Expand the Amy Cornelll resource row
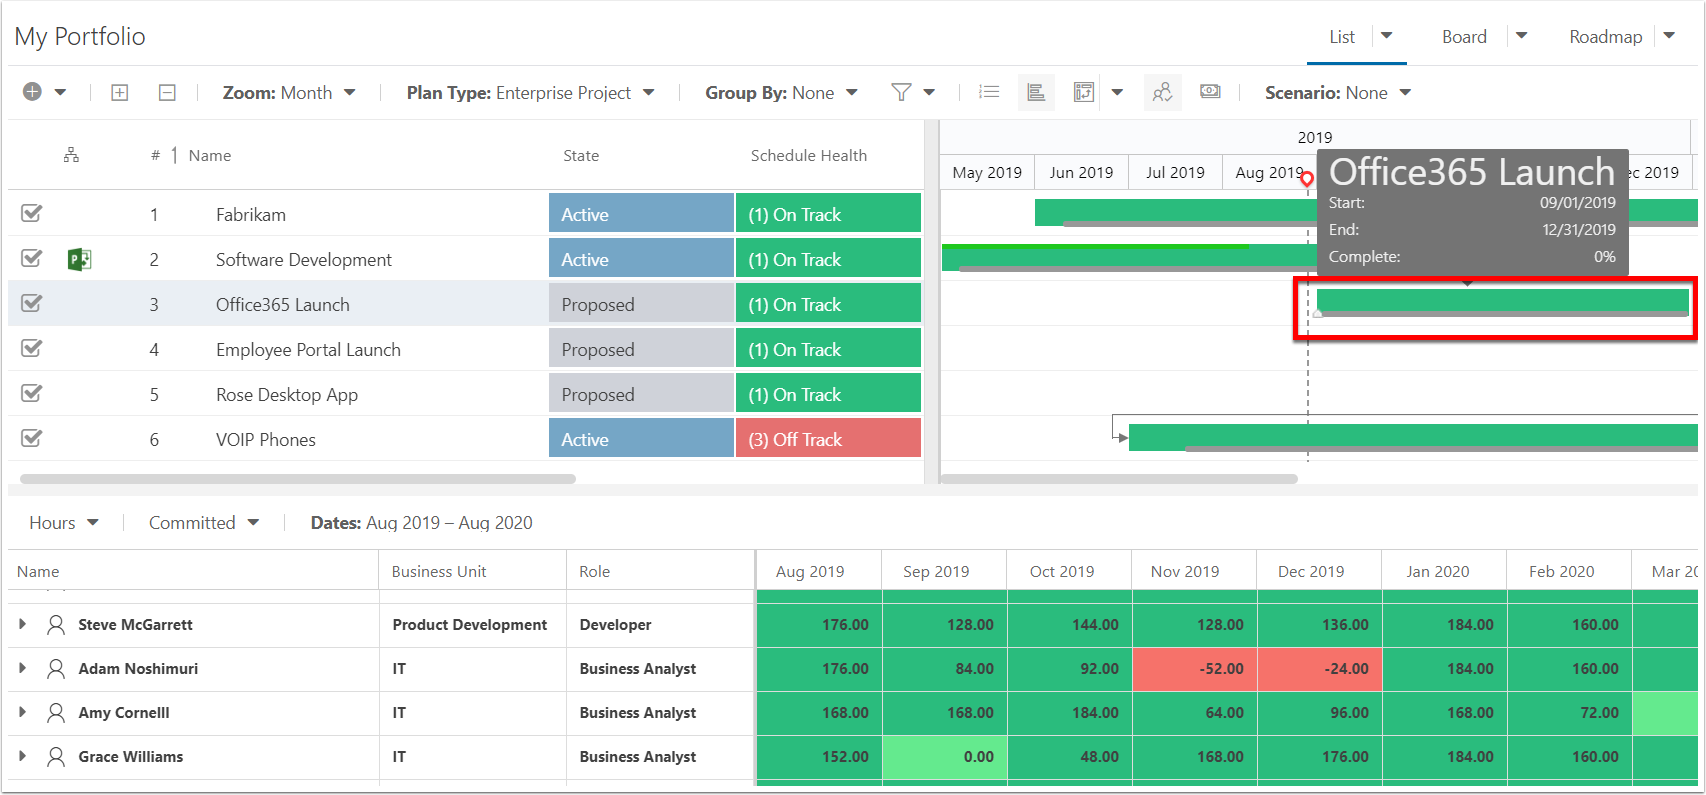1706x795 pixels. click(23, 712)
